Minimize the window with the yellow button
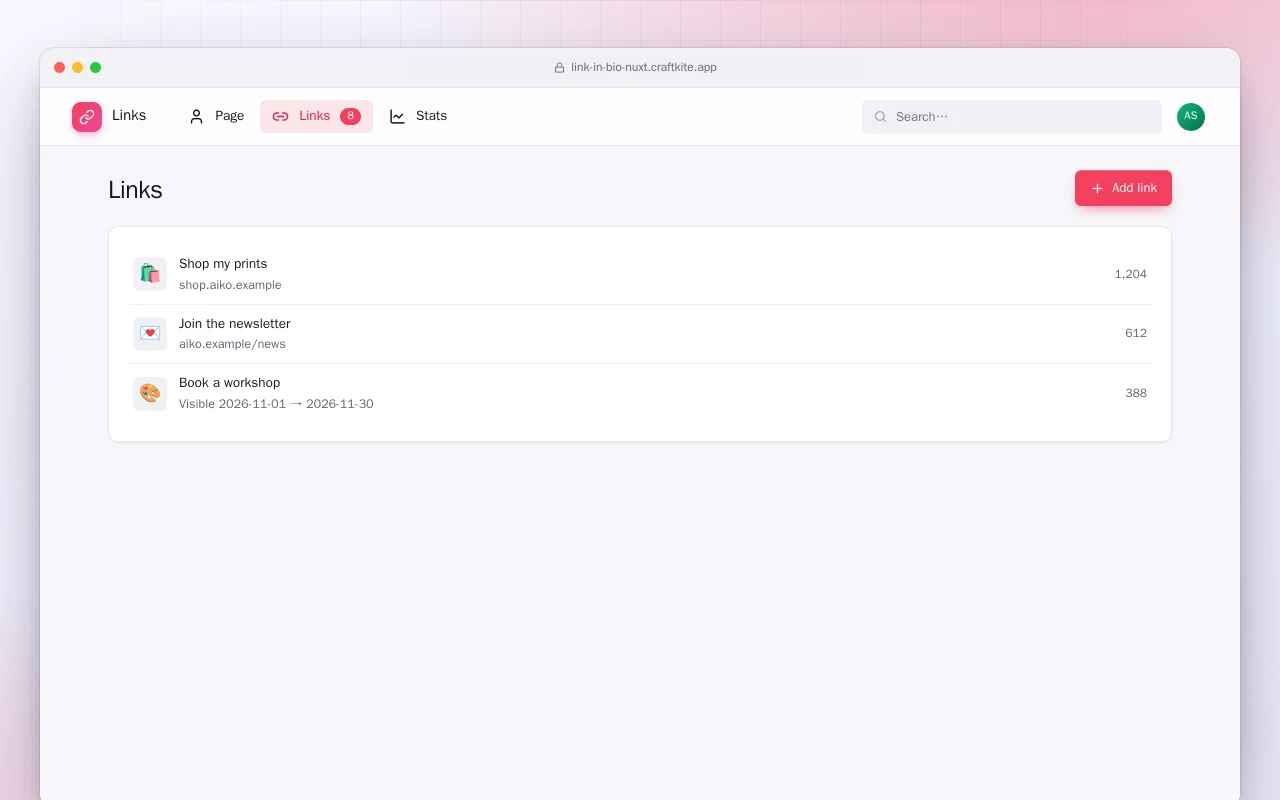Screen dimensions: 1280x800 coord(78,68)
